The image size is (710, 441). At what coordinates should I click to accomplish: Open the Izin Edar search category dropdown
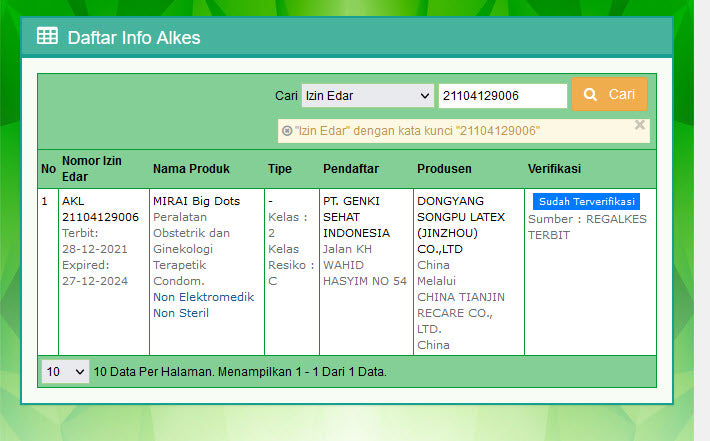pyautogui.click(x=368, y=96)
